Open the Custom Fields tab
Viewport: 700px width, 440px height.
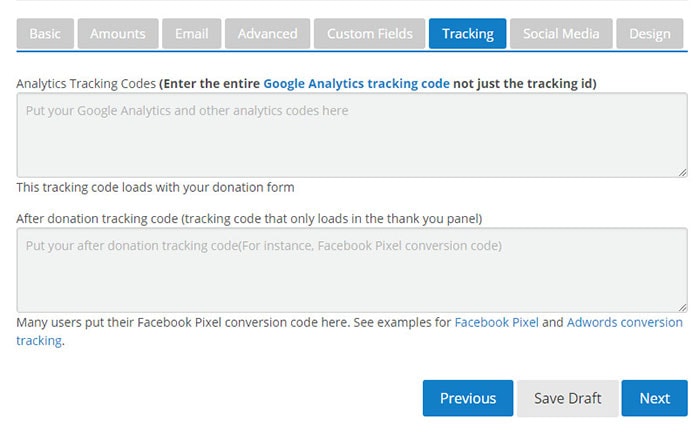tap(369, 34)
